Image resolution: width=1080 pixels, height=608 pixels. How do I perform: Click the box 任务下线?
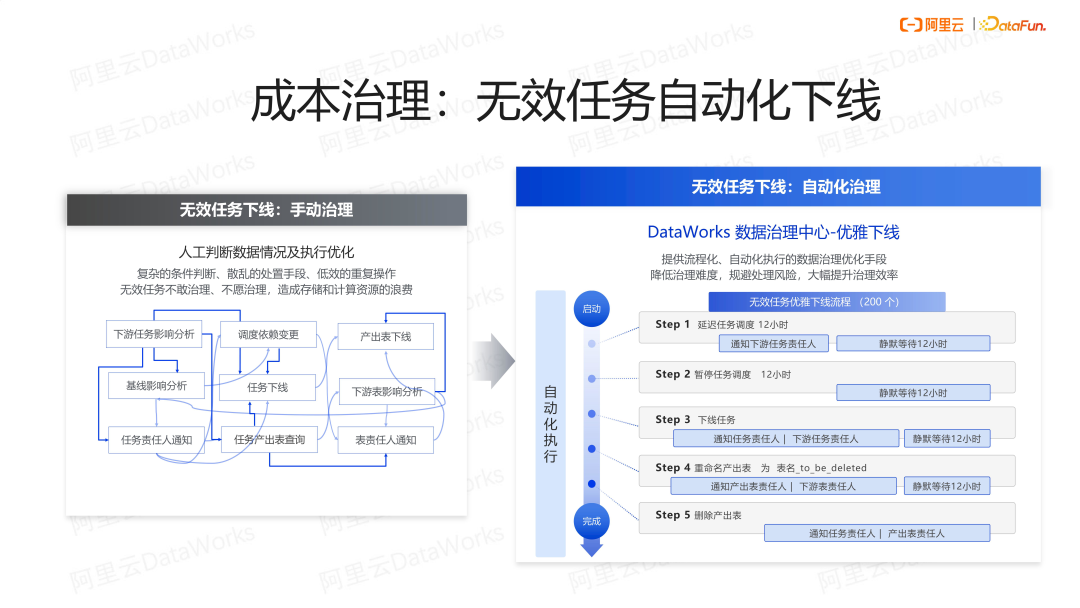267,388
